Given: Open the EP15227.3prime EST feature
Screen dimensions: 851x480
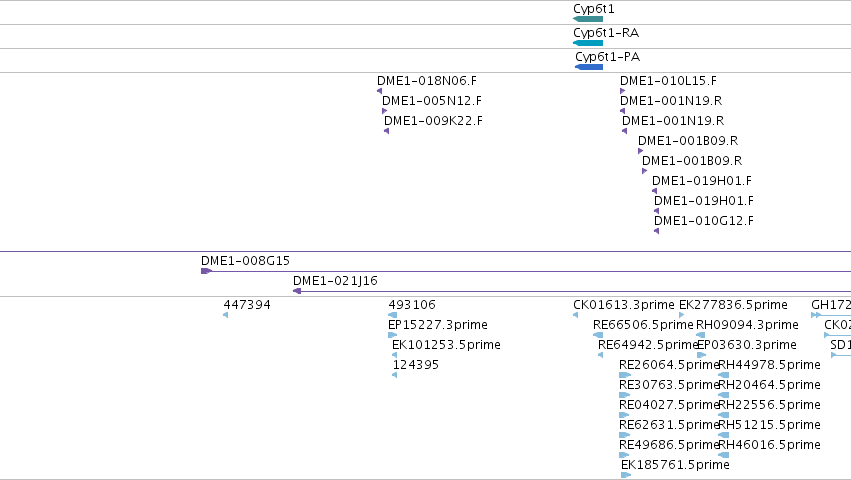Looking at the screenshot, I should (393, 335).
